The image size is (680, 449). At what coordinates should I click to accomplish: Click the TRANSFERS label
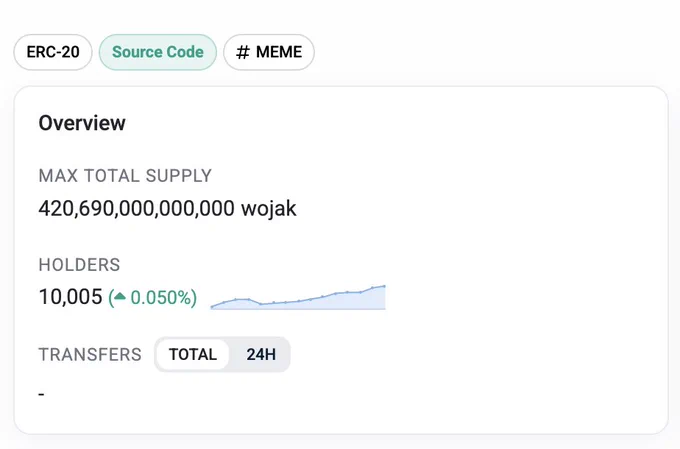tap(90, 354)
